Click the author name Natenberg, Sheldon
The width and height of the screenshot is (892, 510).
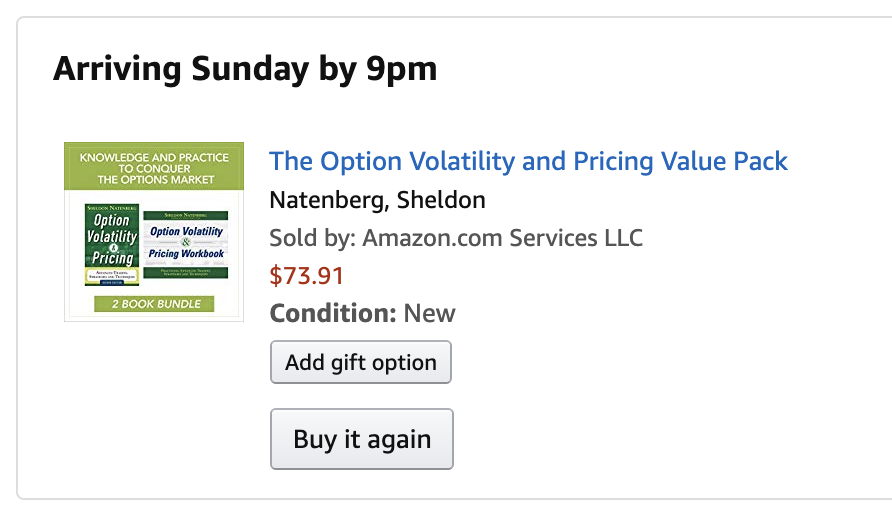(x=377, y=200)
